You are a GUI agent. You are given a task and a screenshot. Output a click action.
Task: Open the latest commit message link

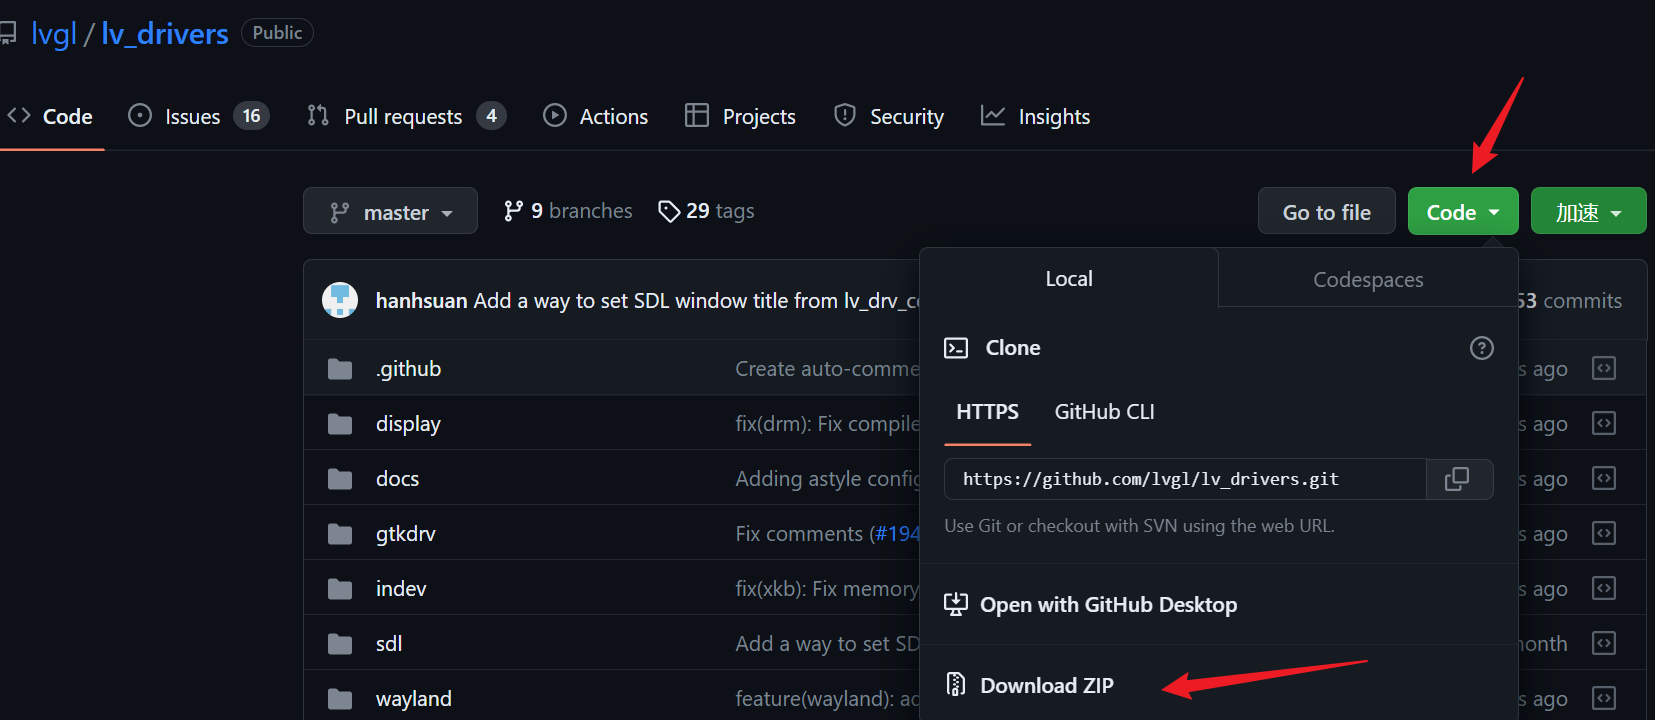[x=696, y=300]
